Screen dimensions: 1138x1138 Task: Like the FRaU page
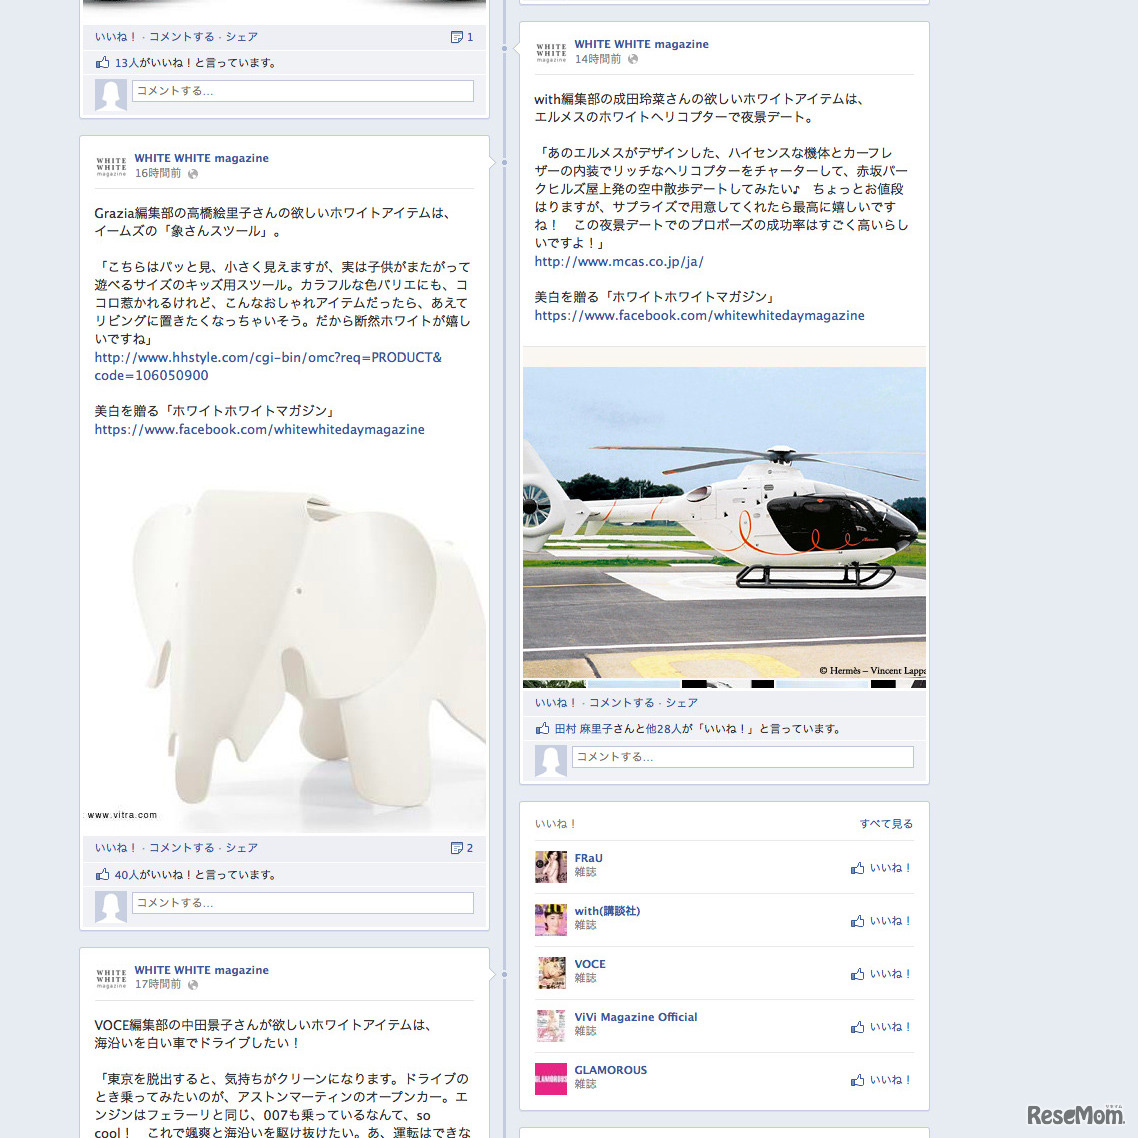[x=880, y=867]
